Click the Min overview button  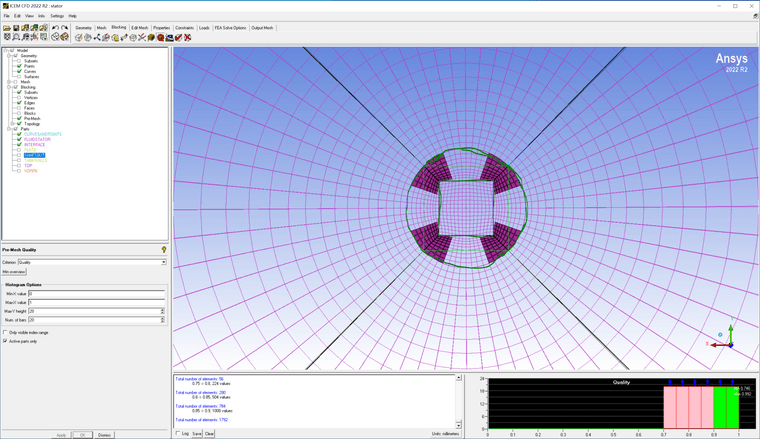pos(14,271)
